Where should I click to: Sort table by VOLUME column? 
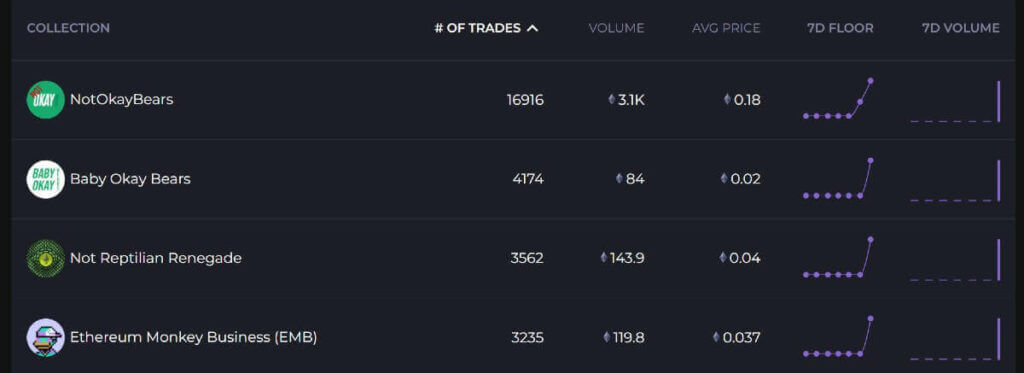click(616, 28)
